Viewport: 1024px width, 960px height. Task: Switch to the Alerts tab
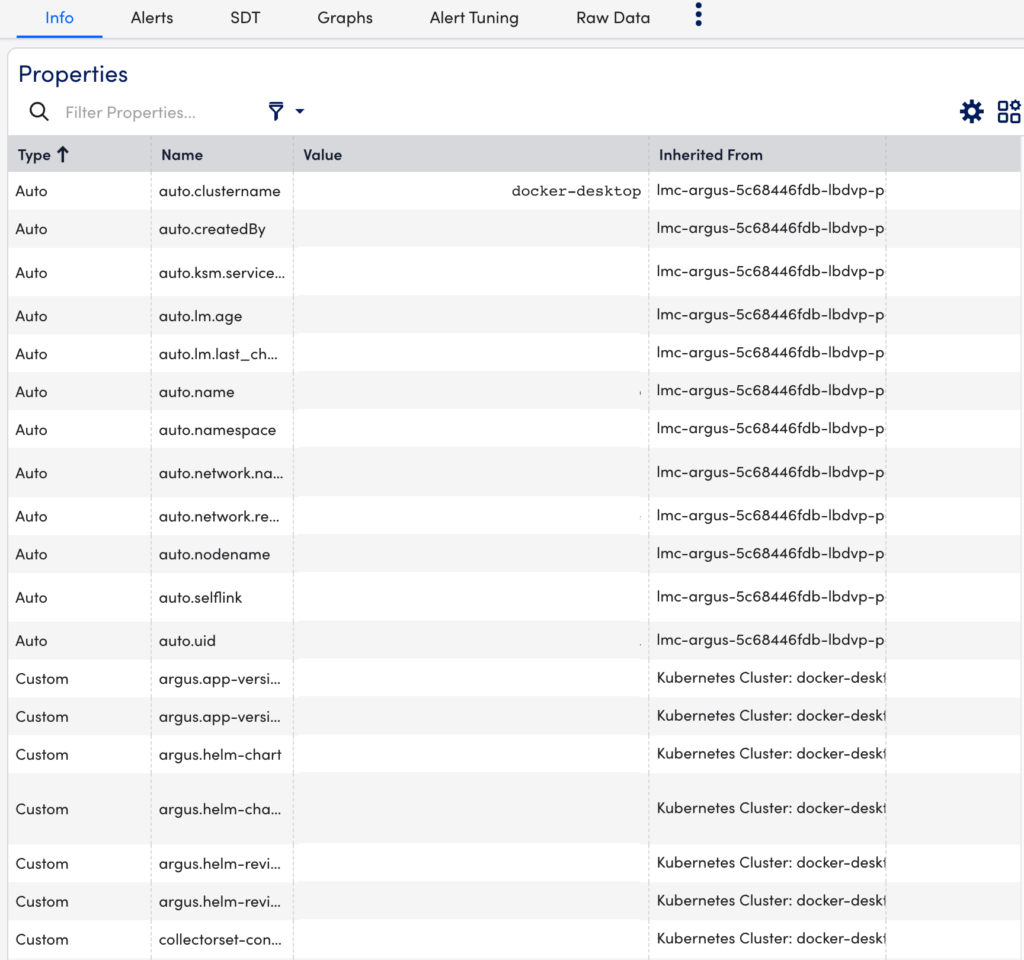coord(151,18)
